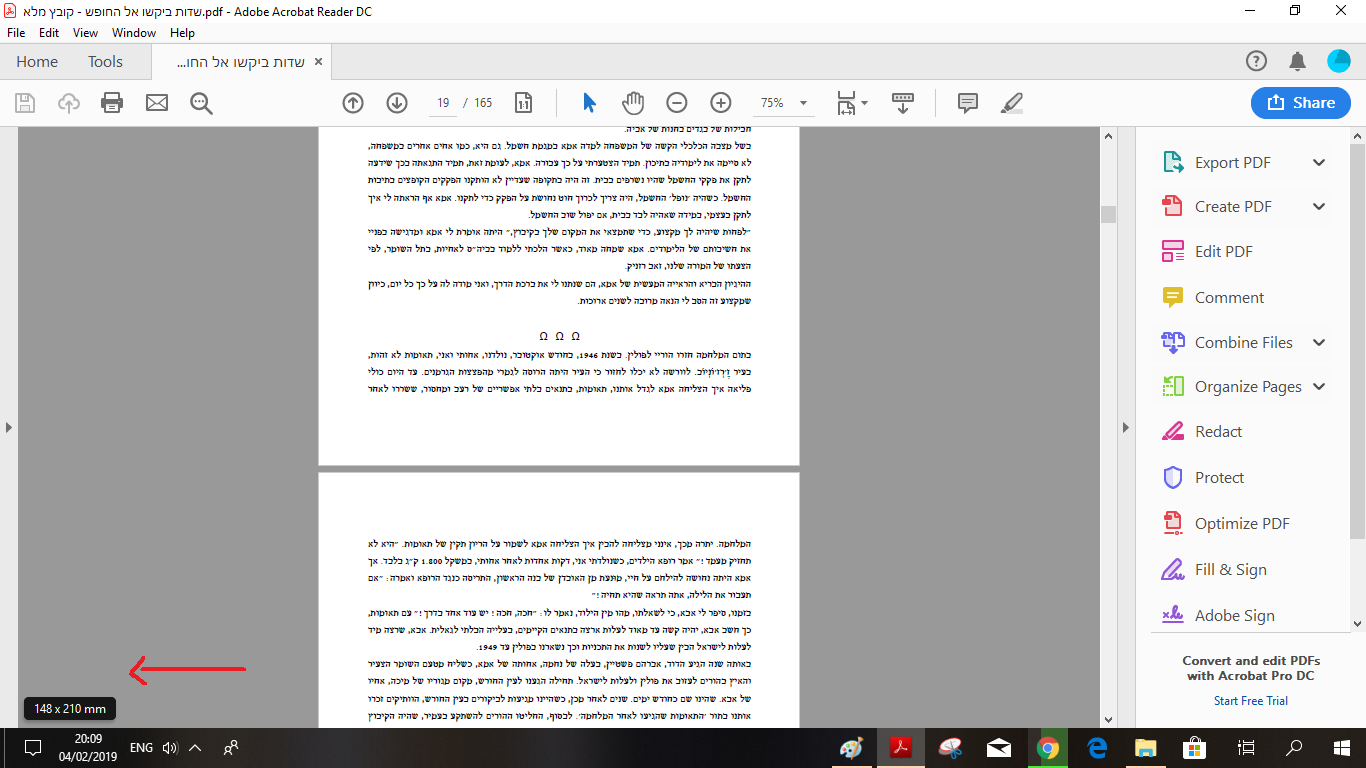Switch to the Tools tab
1366x768 pixels.
104,61
